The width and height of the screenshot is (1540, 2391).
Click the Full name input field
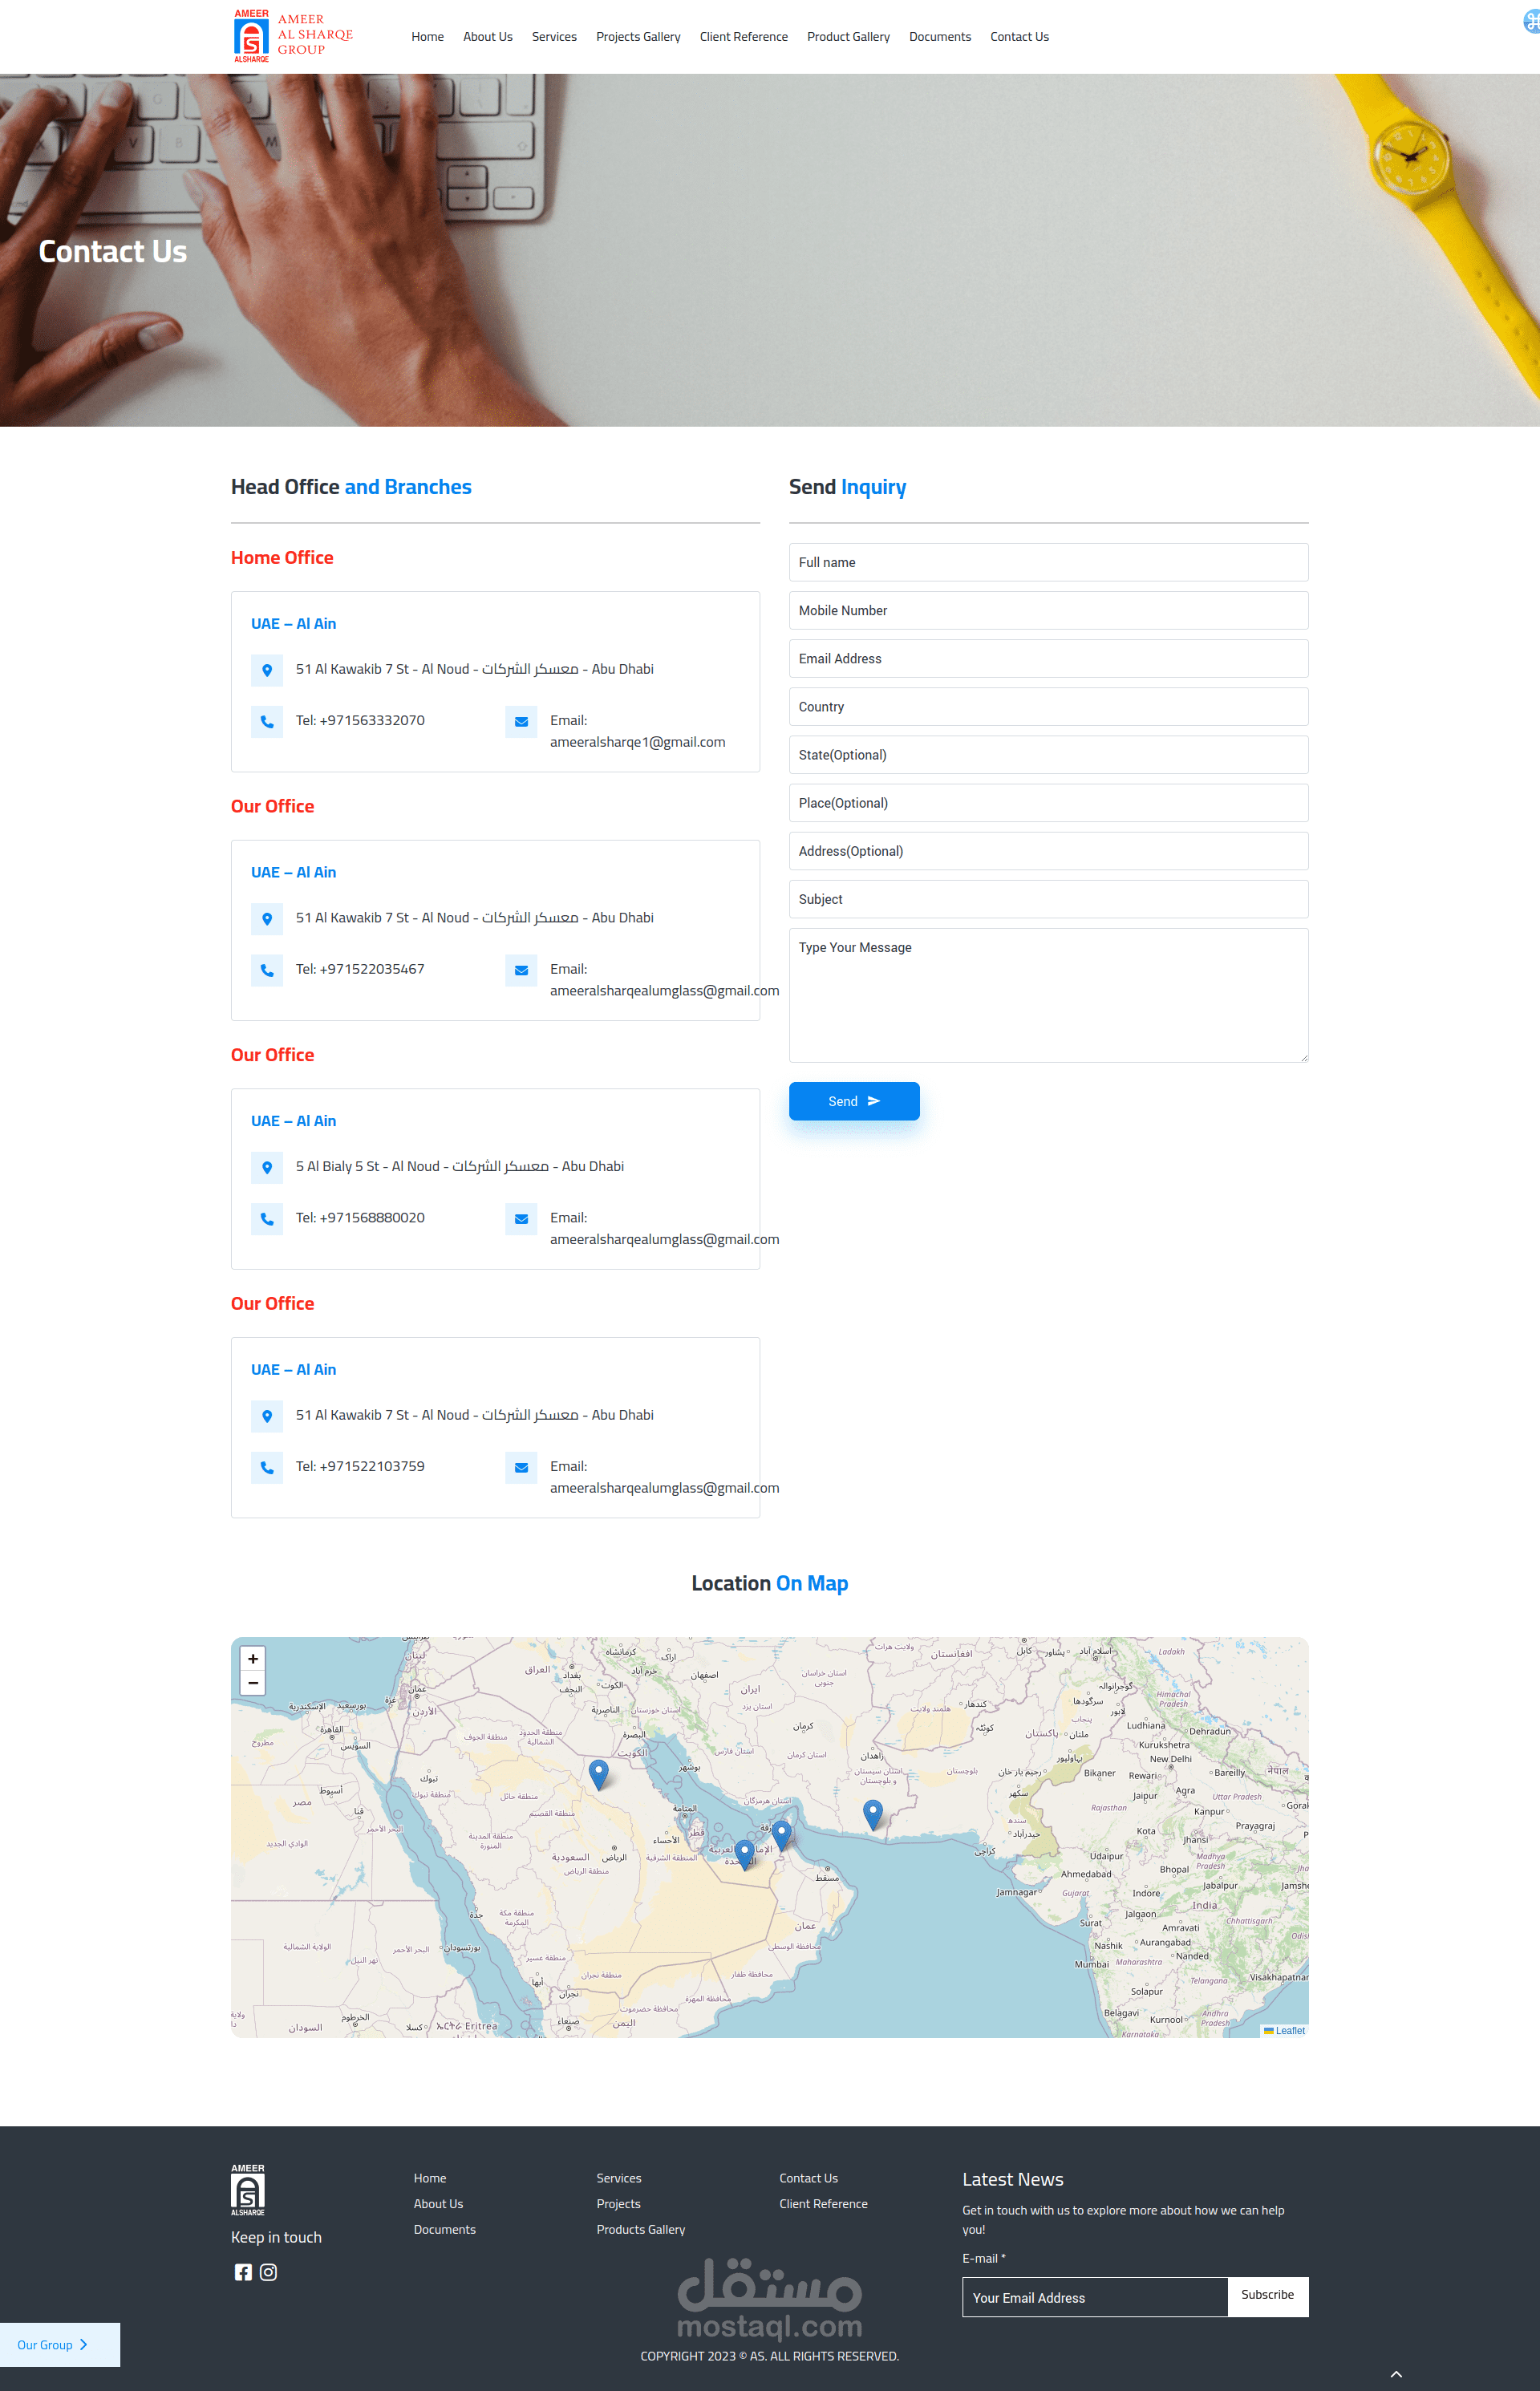point(1048,562)
